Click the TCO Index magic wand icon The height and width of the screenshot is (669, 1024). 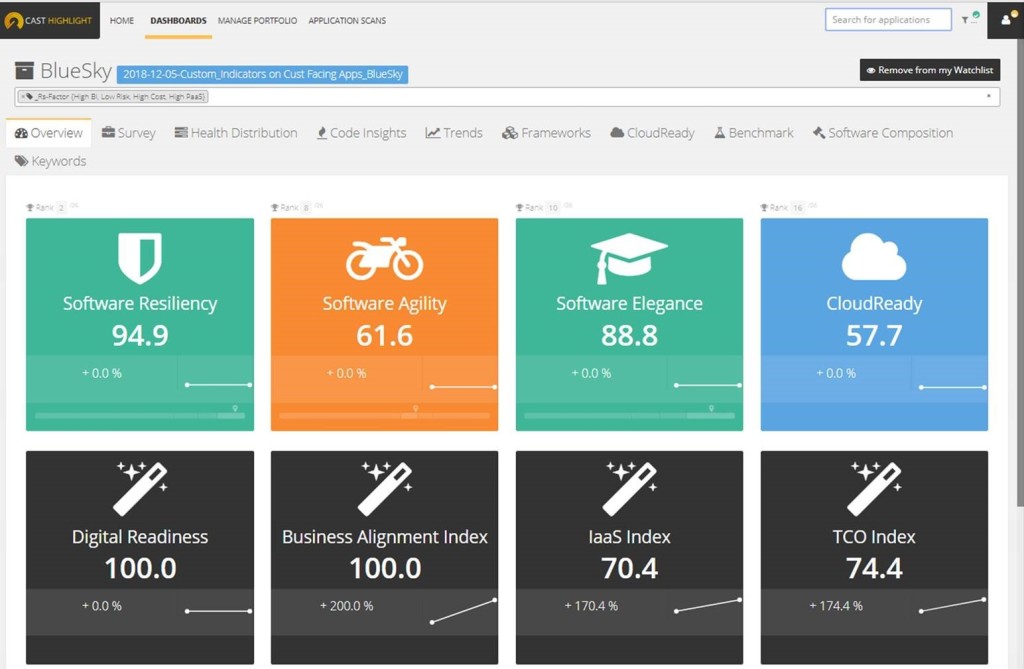tap(874, 488)
